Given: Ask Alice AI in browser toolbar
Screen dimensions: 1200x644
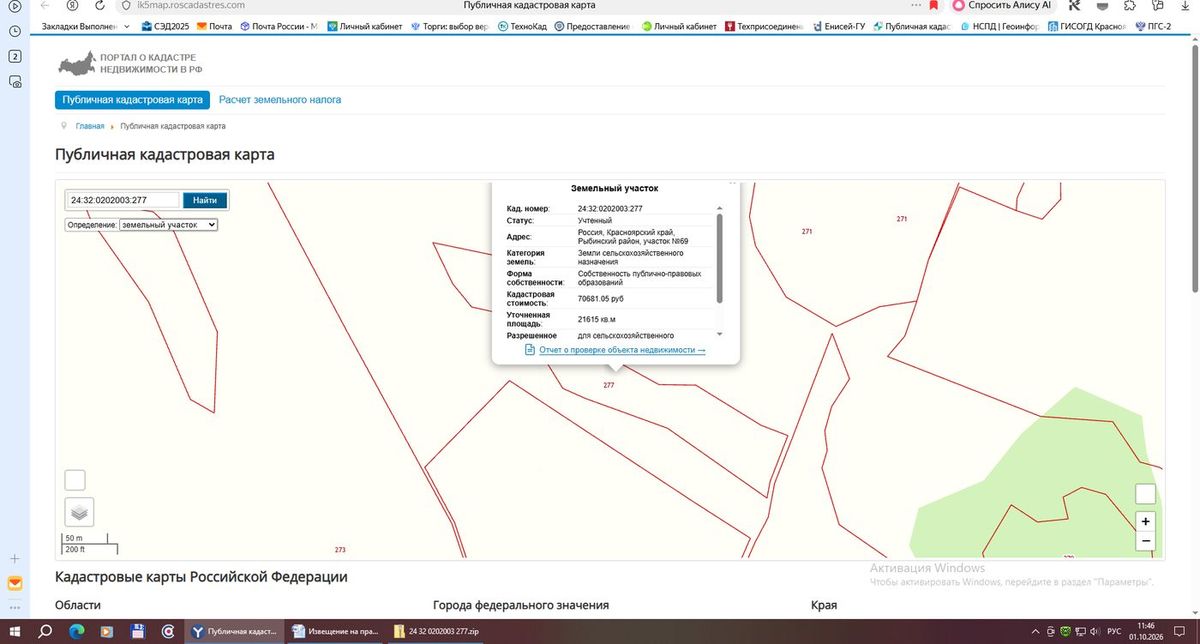Looking at the screenshot, I should pos(1003,5).
